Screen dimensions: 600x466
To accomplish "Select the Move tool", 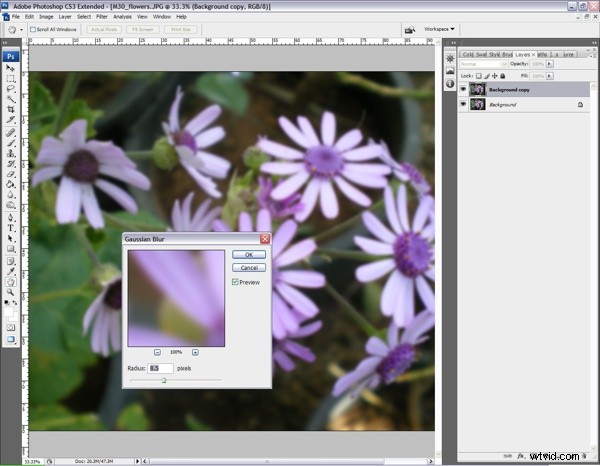I will [10, 68].
